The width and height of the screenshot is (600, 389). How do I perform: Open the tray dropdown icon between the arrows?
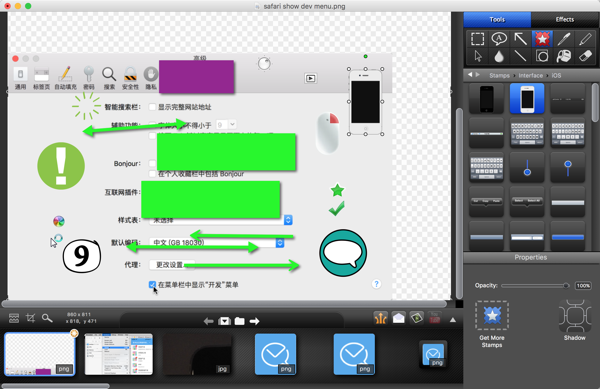coord(225,321)
